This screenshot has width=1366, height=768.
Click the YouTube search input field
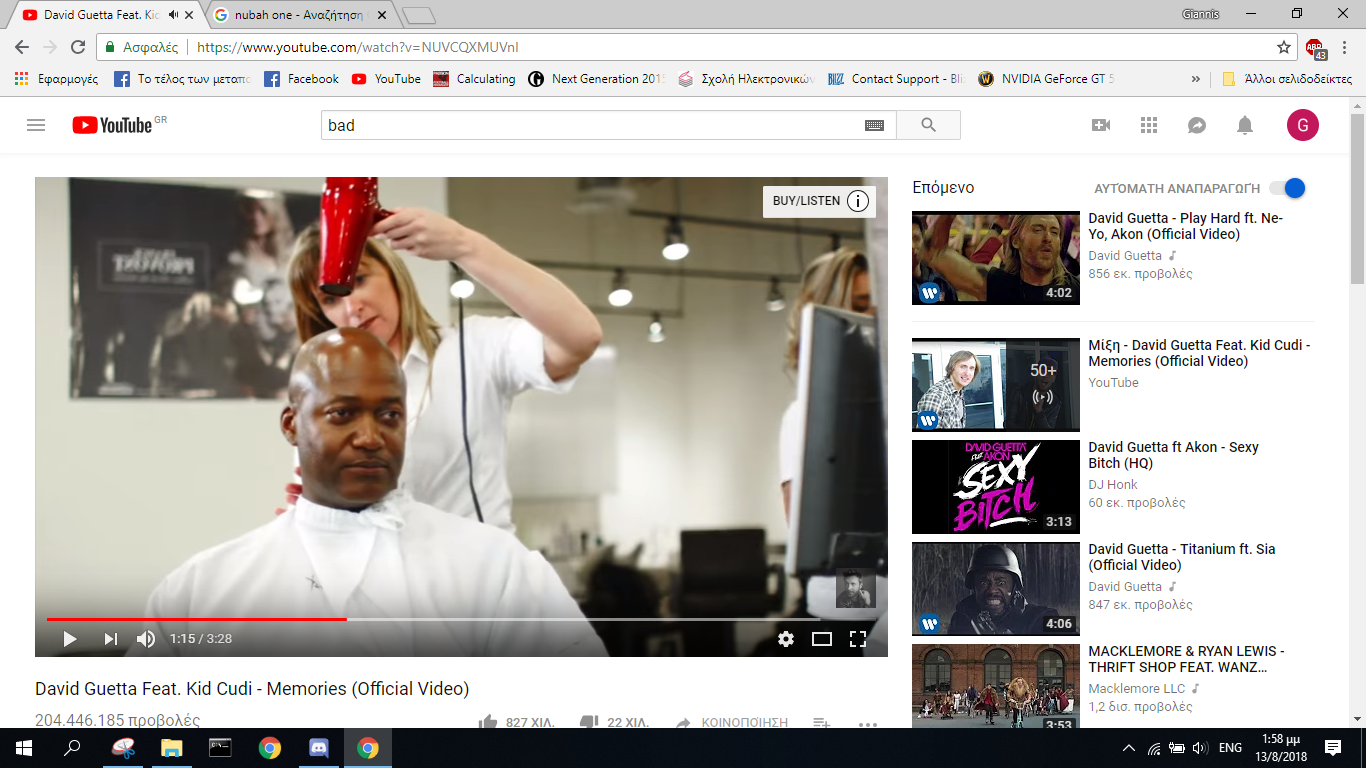tap(590, 125)
